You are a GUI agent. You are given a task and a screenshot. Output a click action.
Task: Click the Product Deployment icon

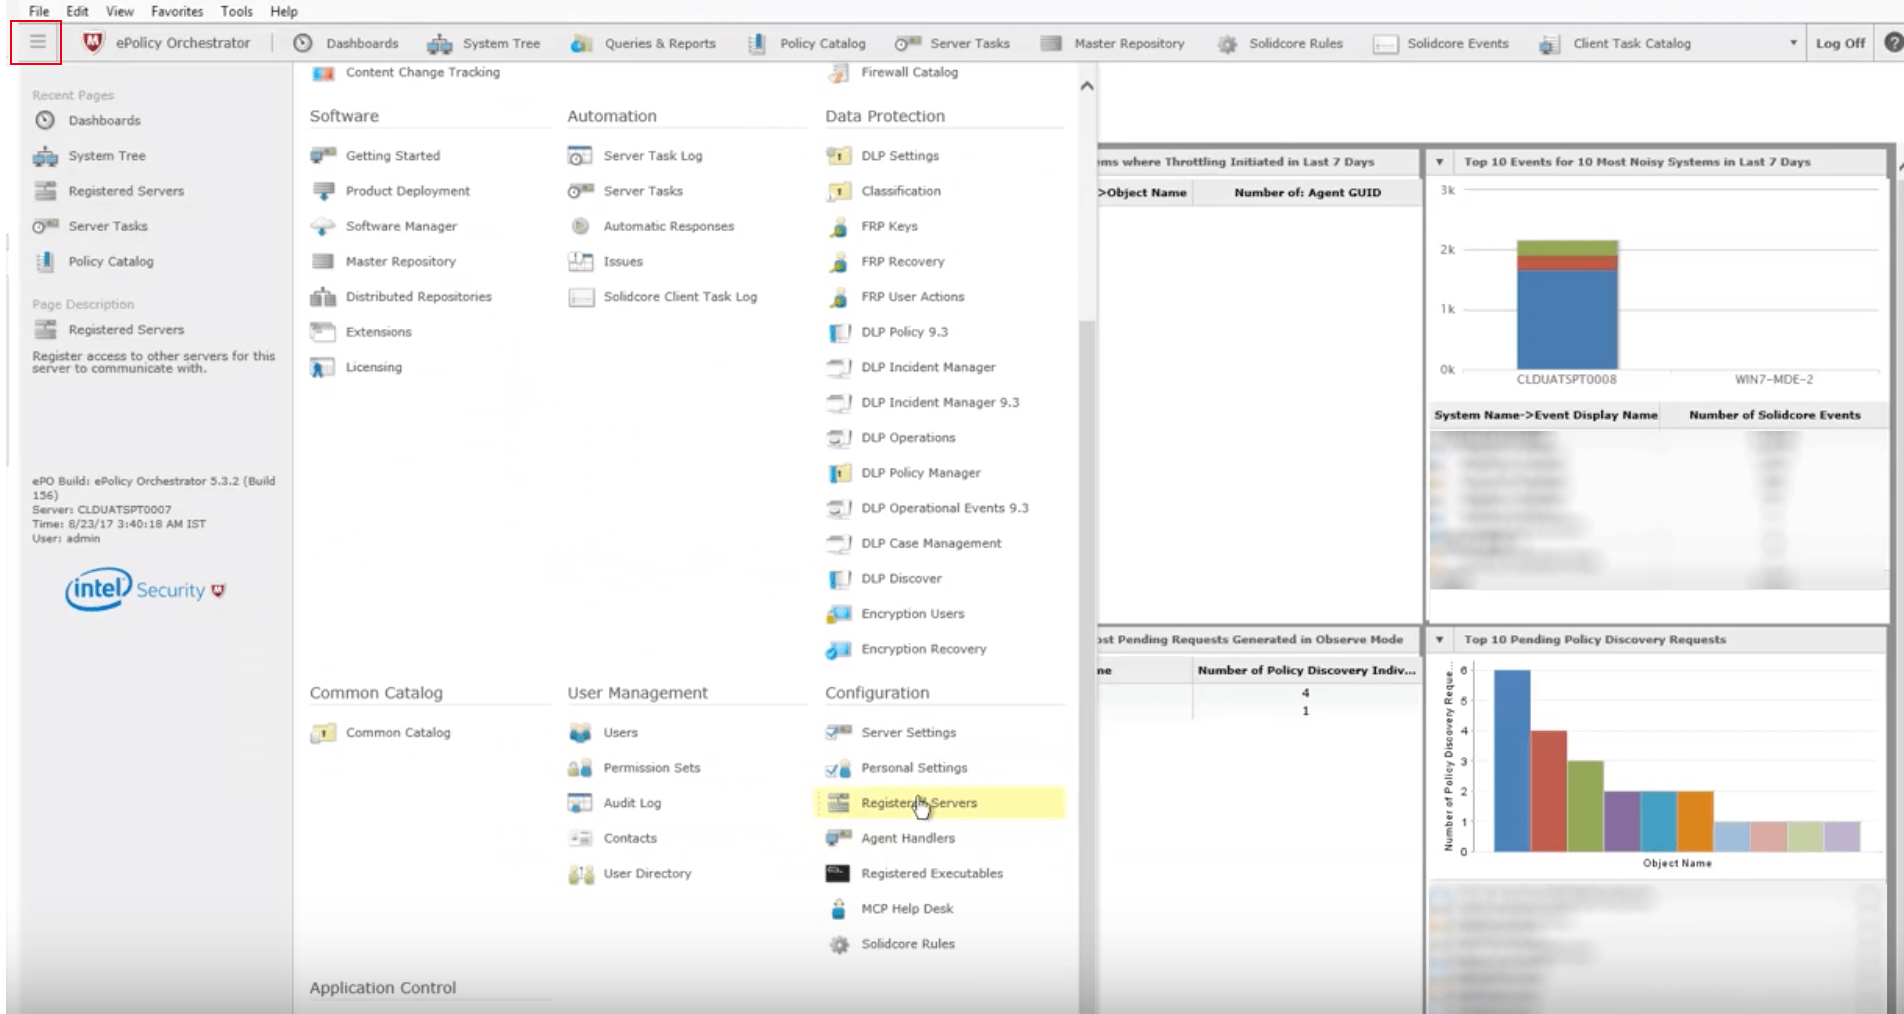(x=323, y=190)
